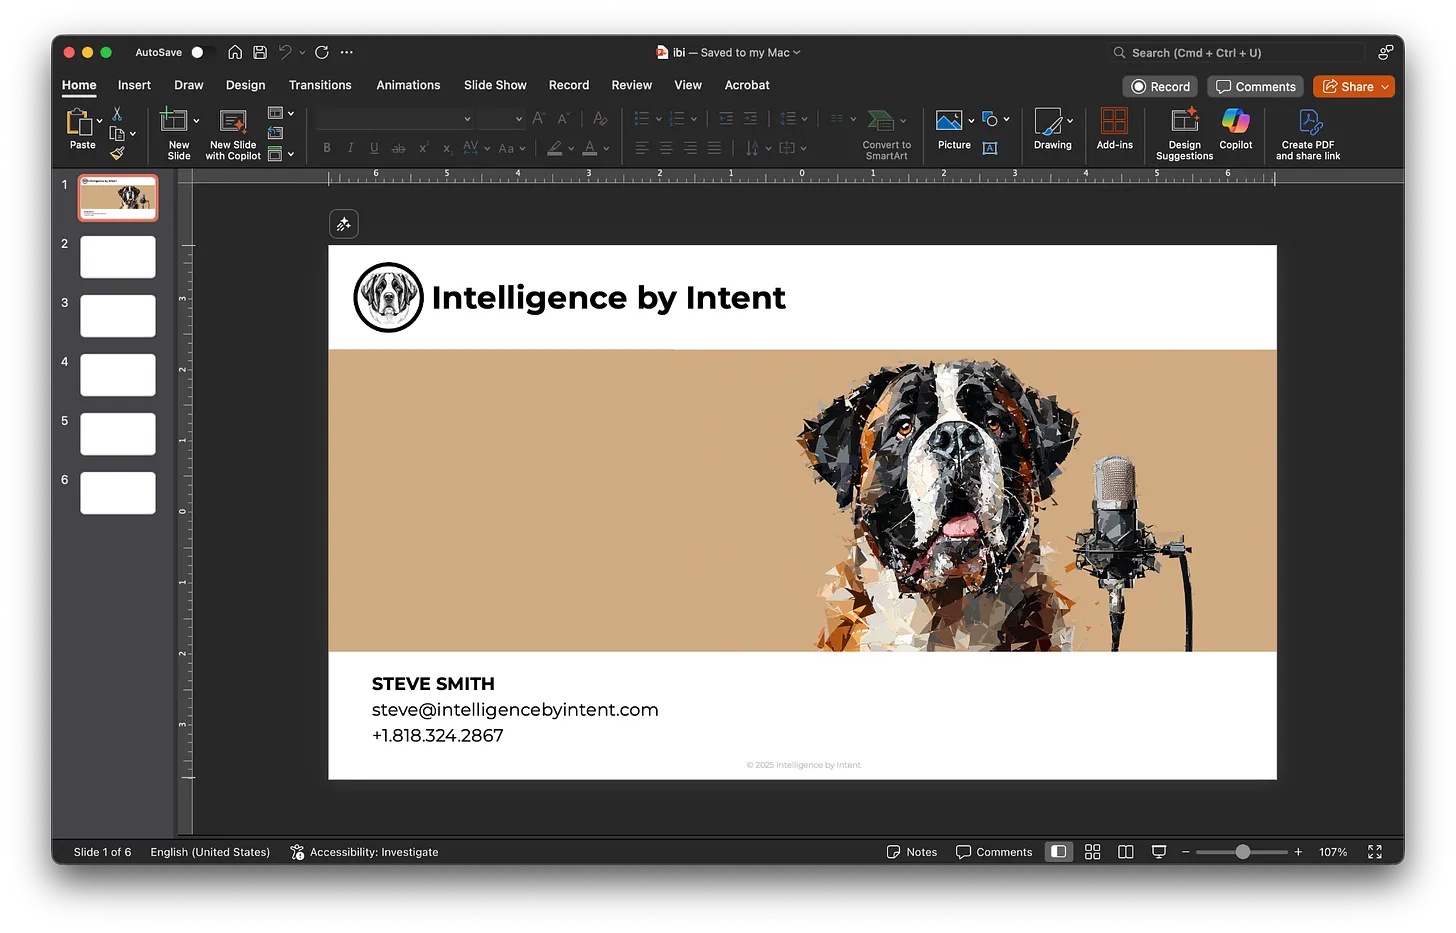The image size is (1456, 933).
Task: Expand the Paste options dropdown arrow
Action: (99, 121)
